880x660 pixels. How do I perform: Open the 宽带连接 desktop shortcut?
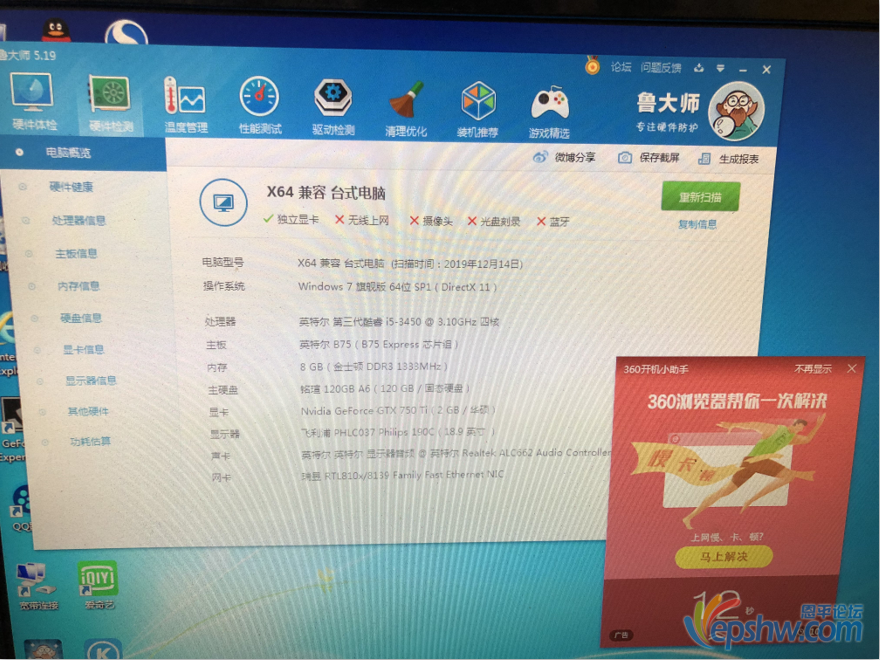pos(38,585)
